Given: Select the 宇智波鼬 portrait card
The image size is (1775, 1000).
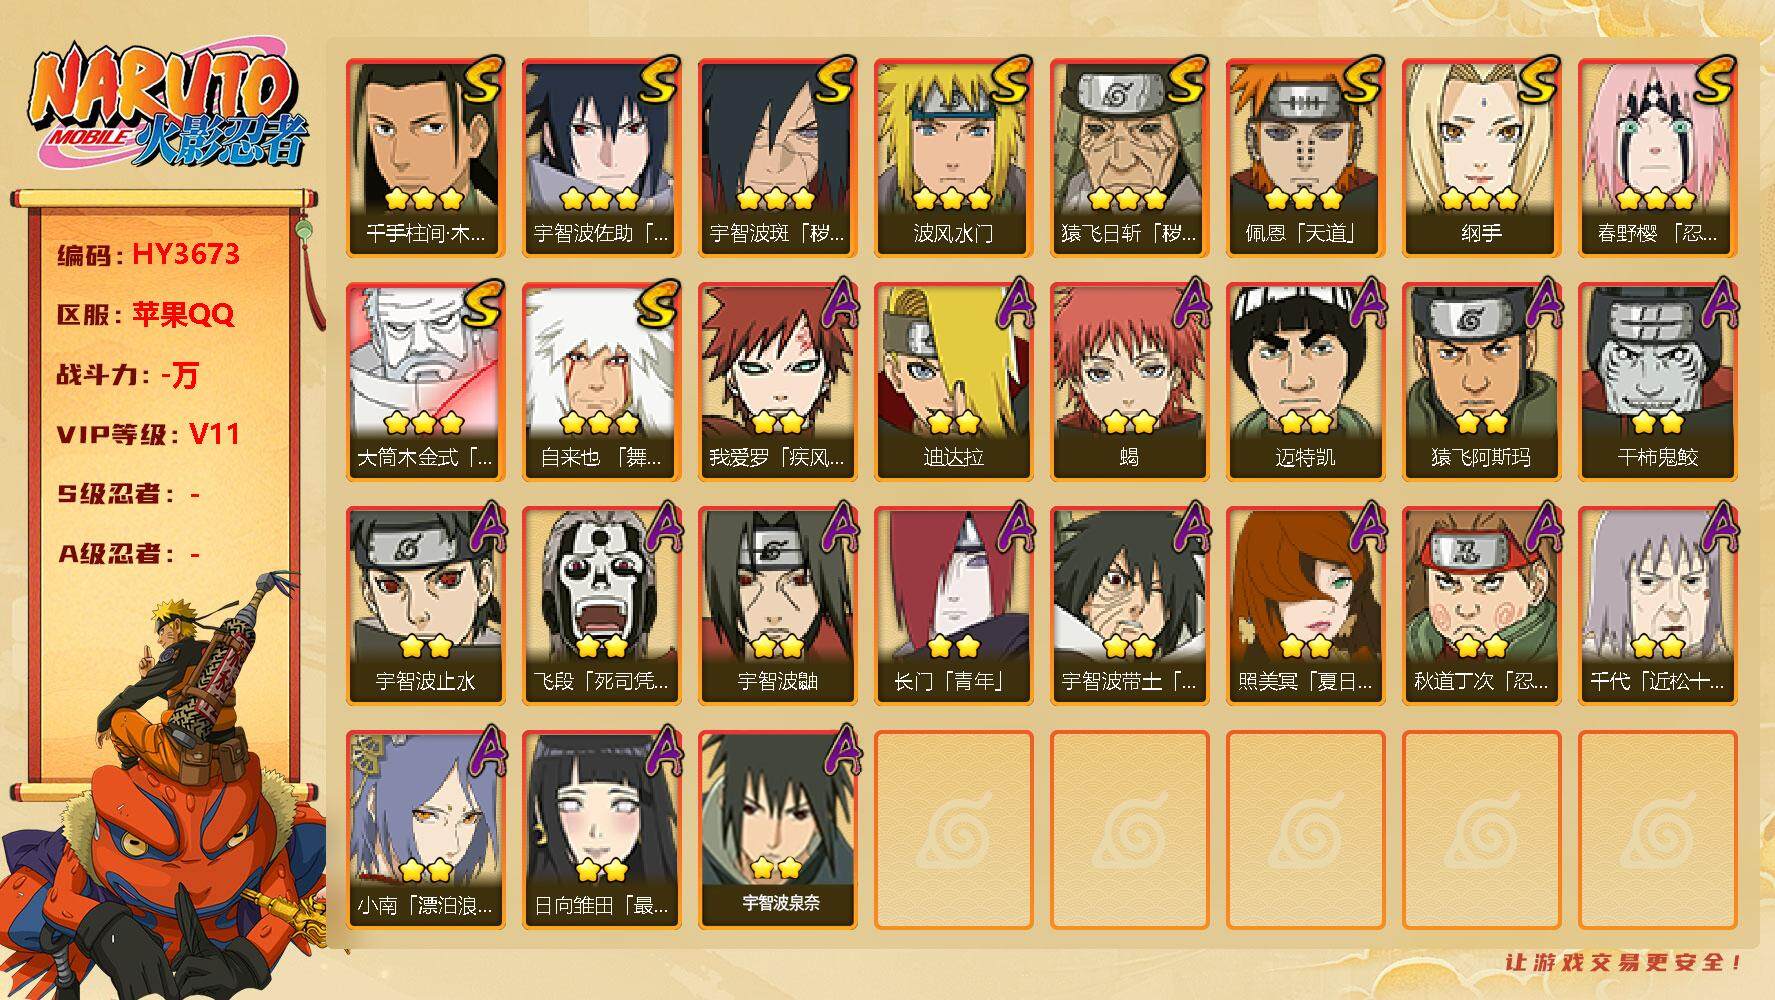Looking at the screenshot, I should click(777, 606).
